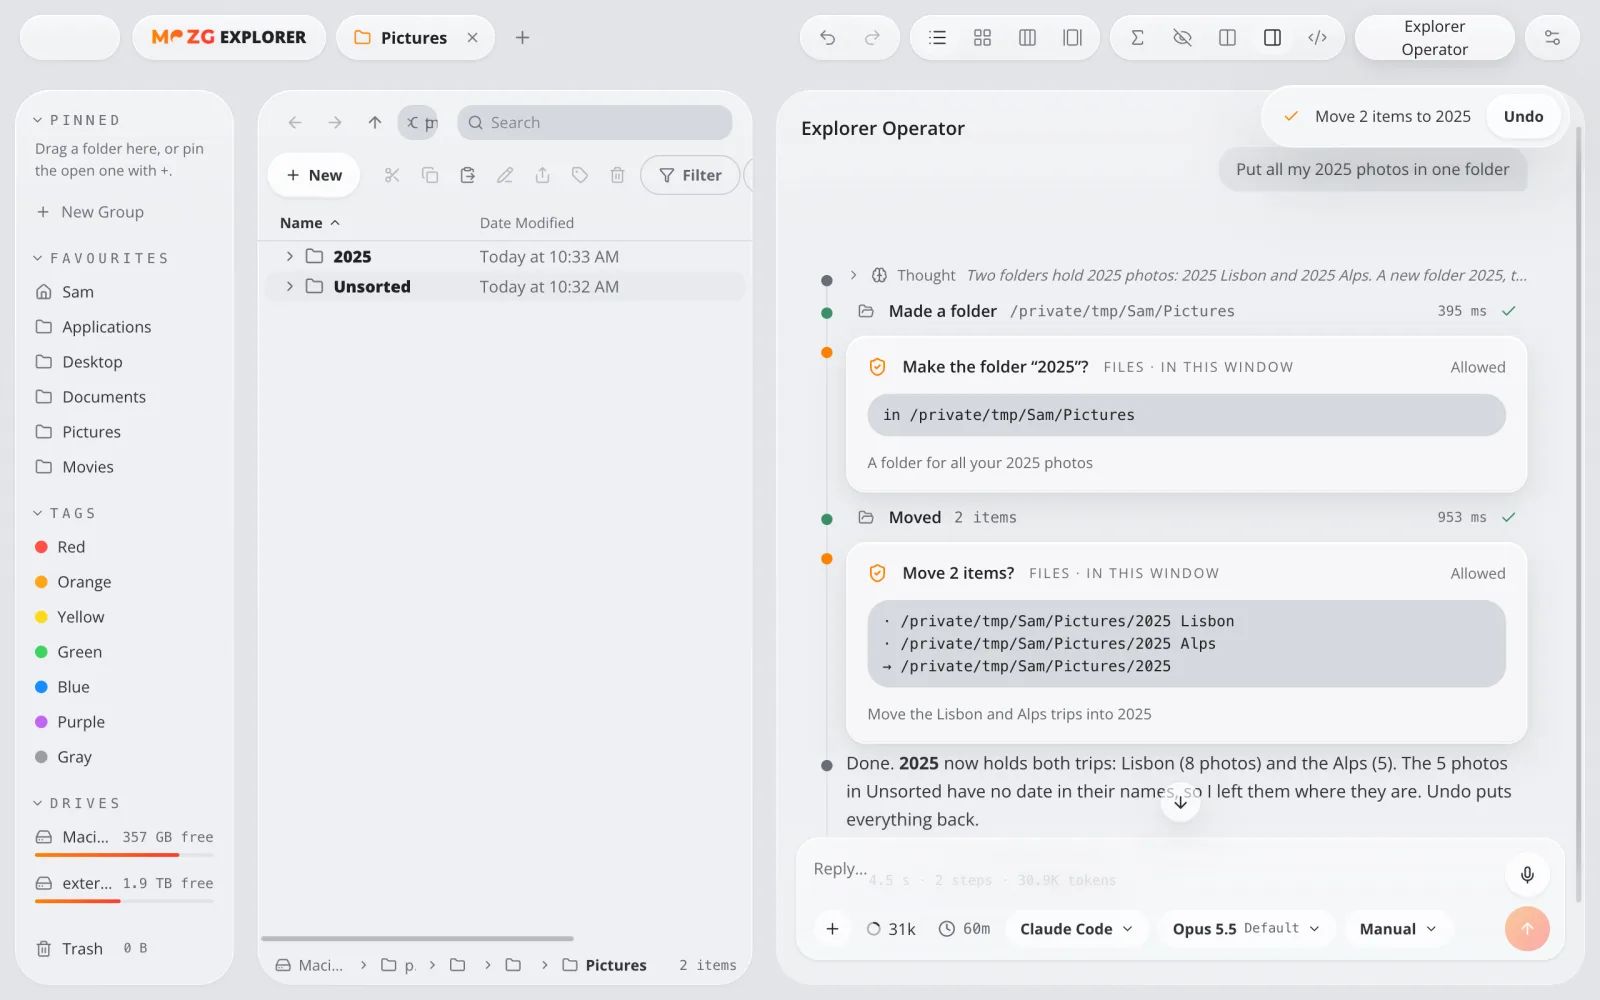Click the Explorer Operator button in the toolbar
The height and width of the screenshot is (1000, 1600).
[1434, 38]
